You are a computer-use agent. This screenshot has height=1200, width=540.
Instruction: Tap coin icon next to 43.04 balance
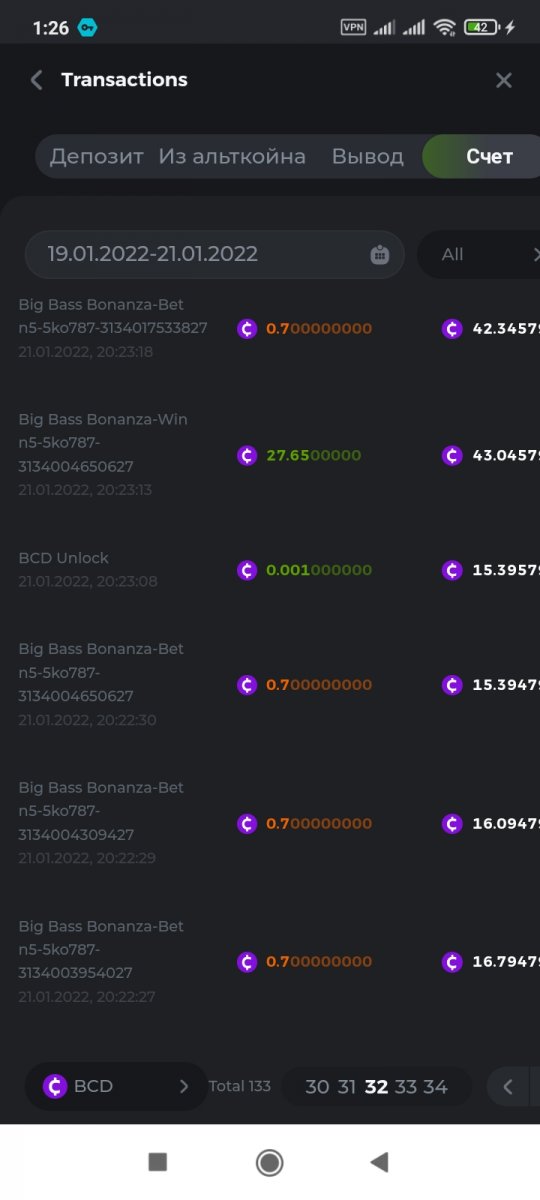pos(452,455)
